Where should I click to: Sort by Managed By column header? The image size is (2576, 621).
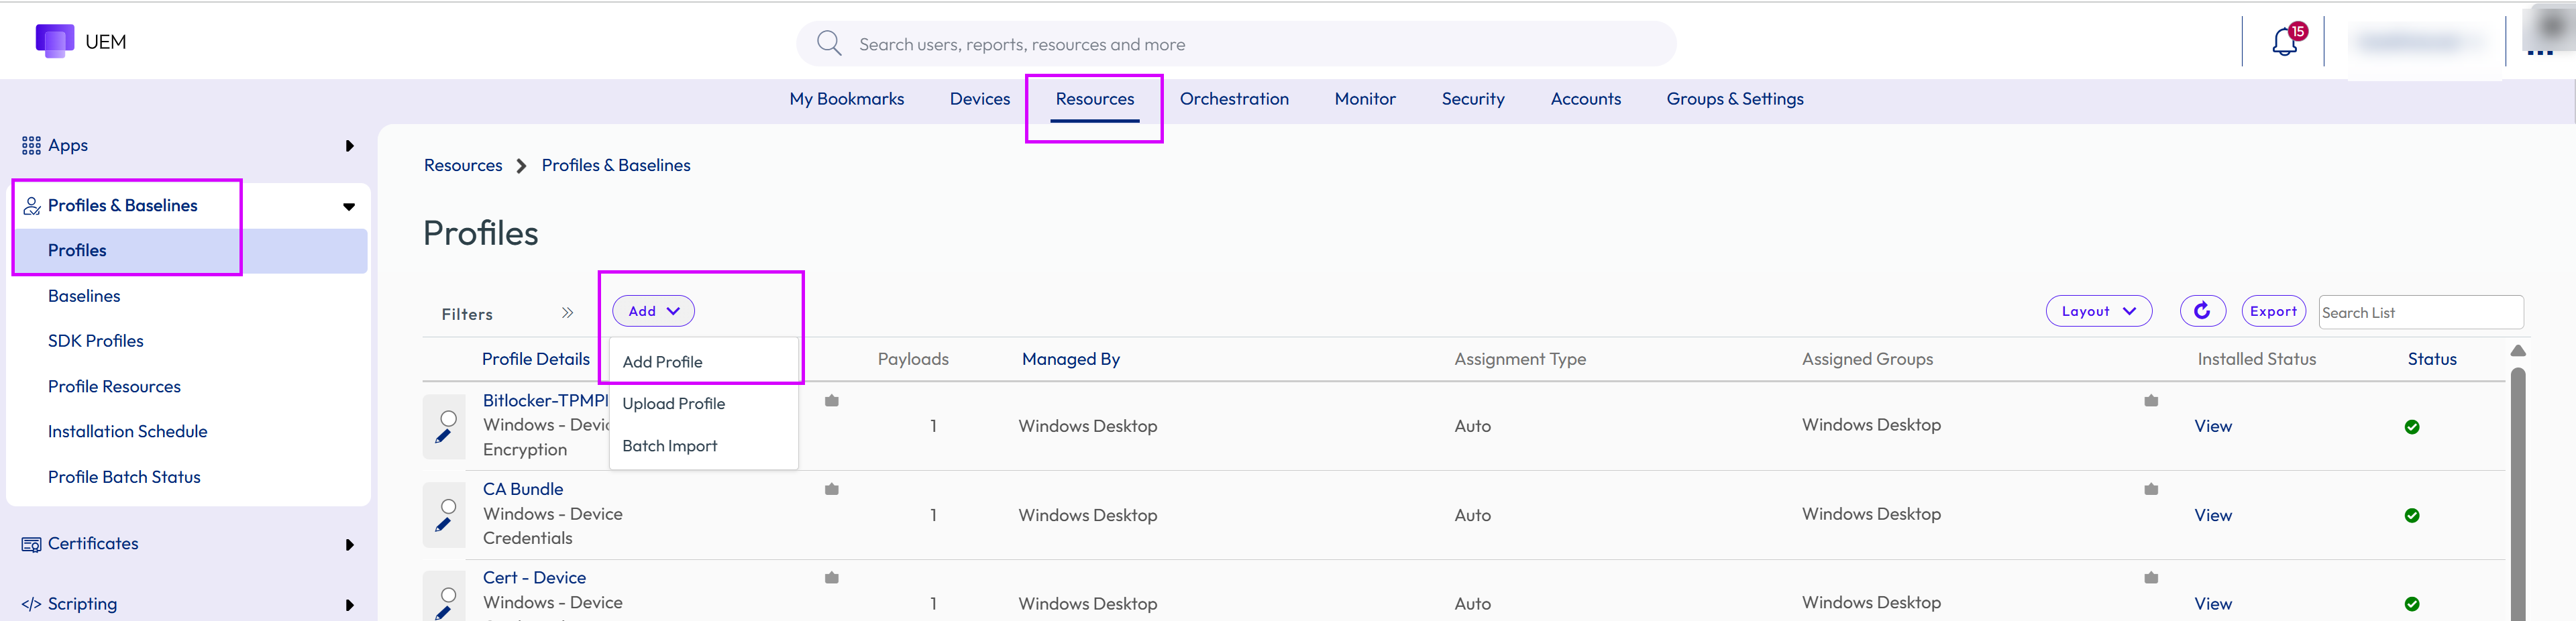point(1070,359)
